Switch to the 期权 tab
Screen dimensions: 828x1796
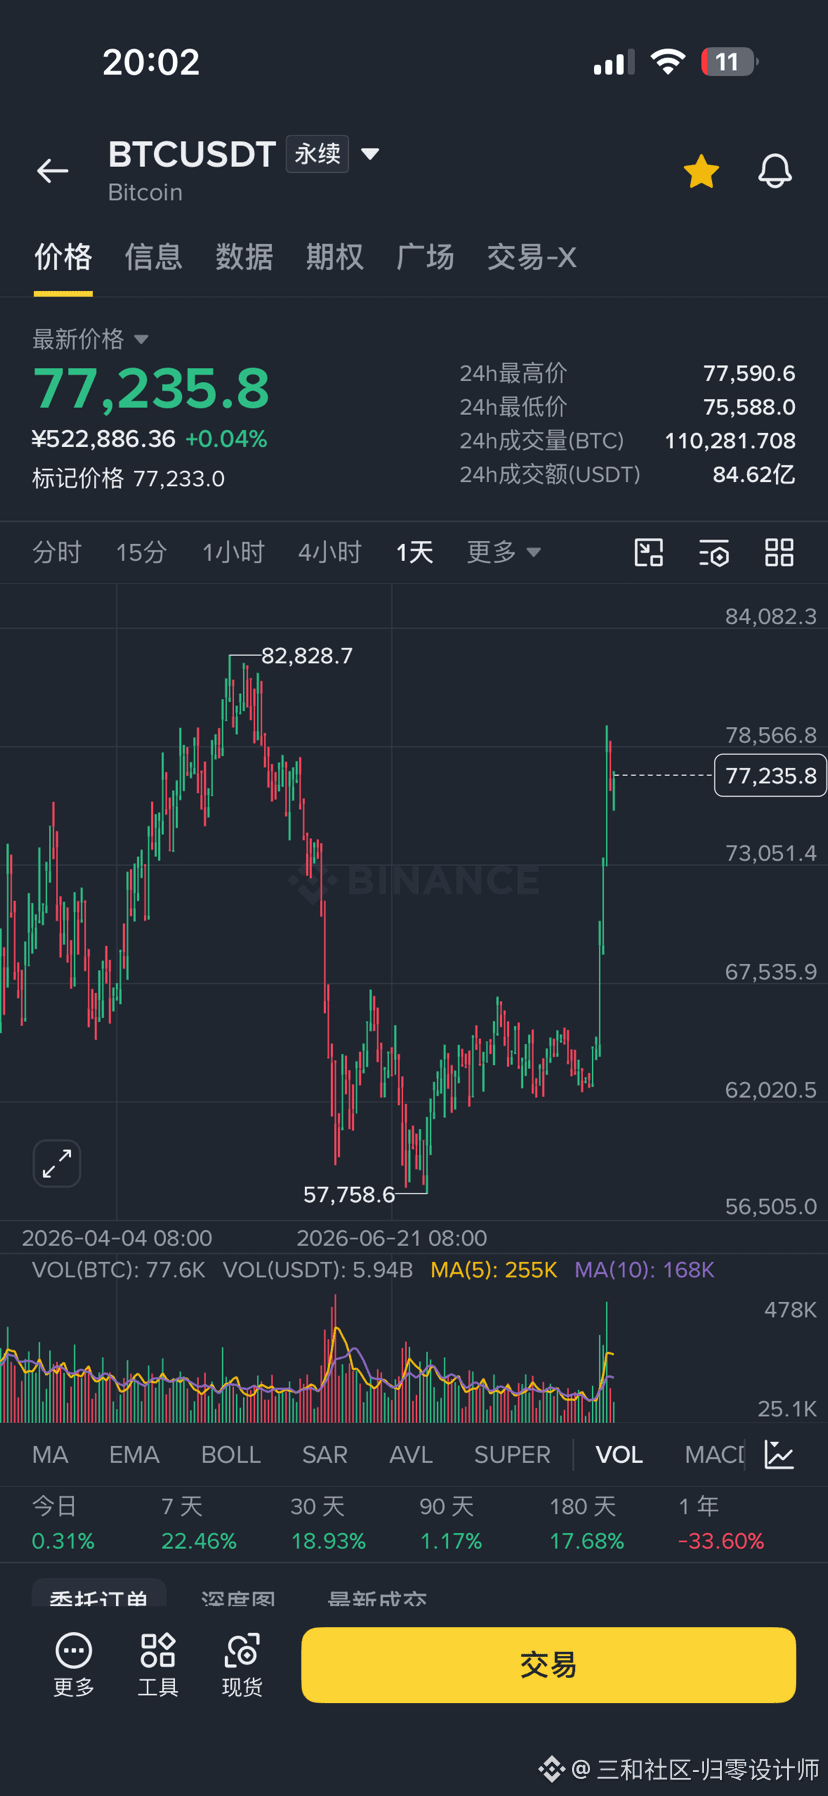point(334,257)
